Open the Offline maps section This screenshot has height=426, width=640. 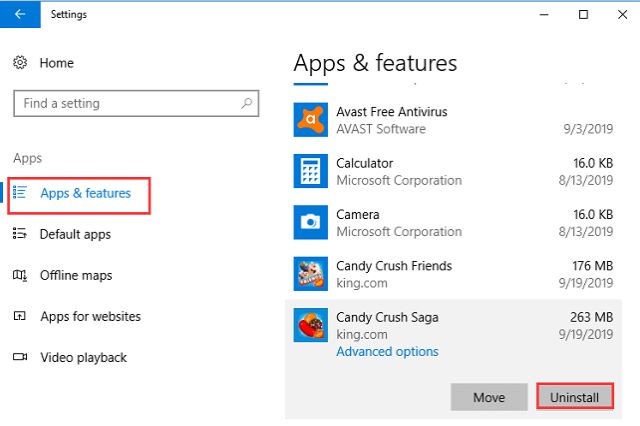pos(76,275)
